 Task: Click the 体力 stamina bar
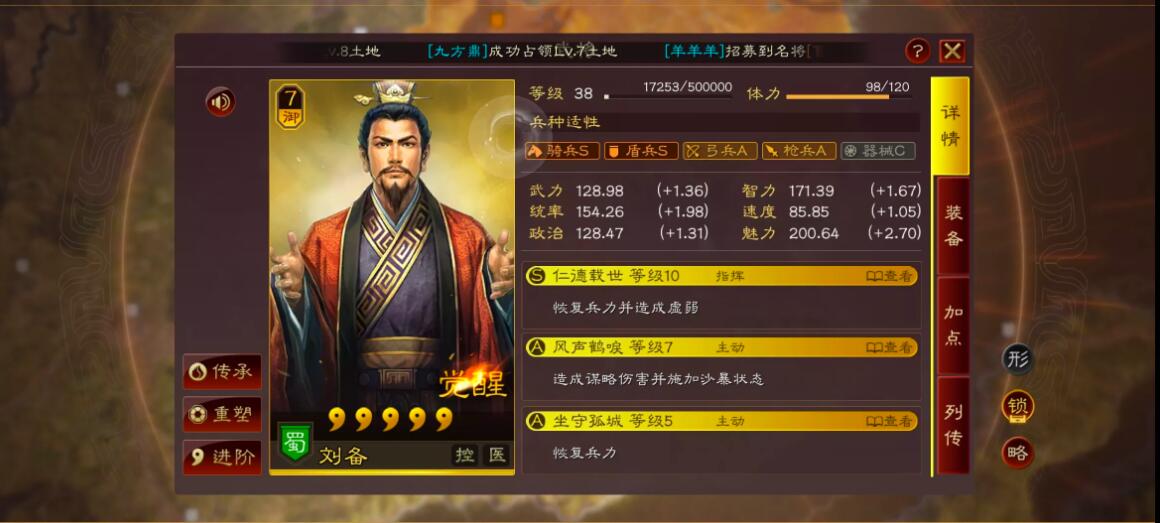point(849,96)
